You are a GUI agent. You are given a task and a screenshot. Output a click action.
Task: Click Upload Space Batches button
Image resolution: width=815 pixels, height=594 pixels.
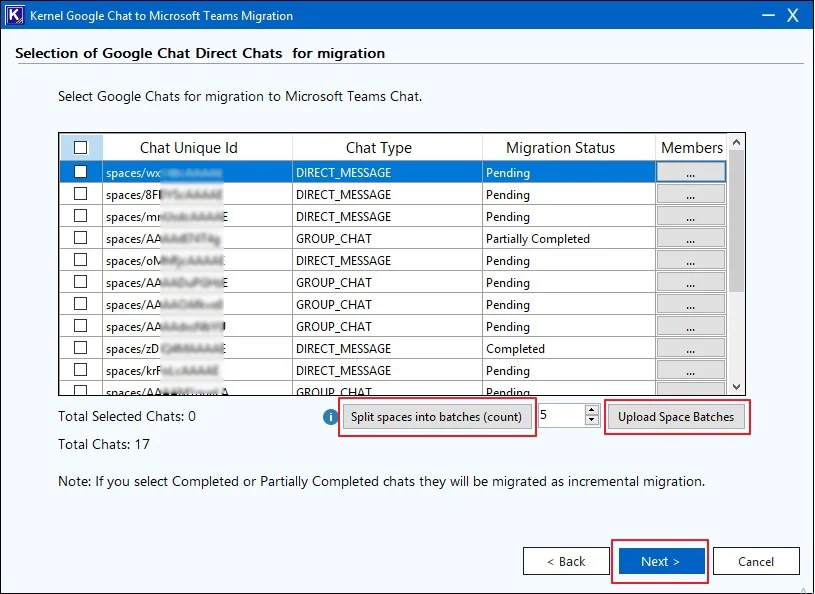click(676, 417)
